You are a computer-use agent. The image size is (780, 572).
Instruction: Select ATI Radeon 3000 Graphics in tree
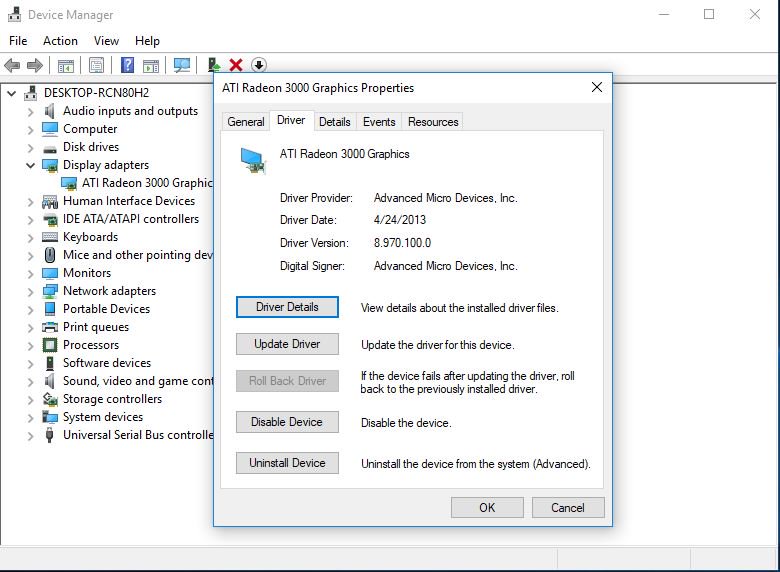[146, 183]
